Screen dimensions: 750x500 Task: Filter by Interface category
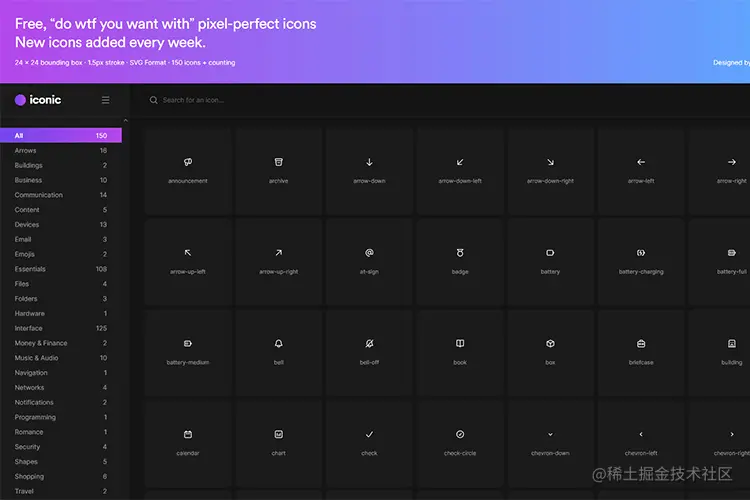61,328
